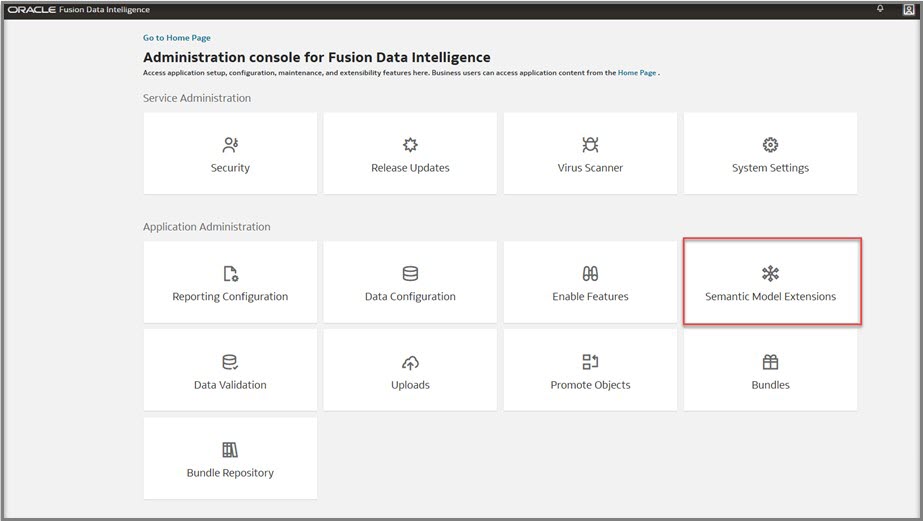Click the Bundle Repository books icon
The width and height of the screenshot is (923, 521).
(230, 450)
